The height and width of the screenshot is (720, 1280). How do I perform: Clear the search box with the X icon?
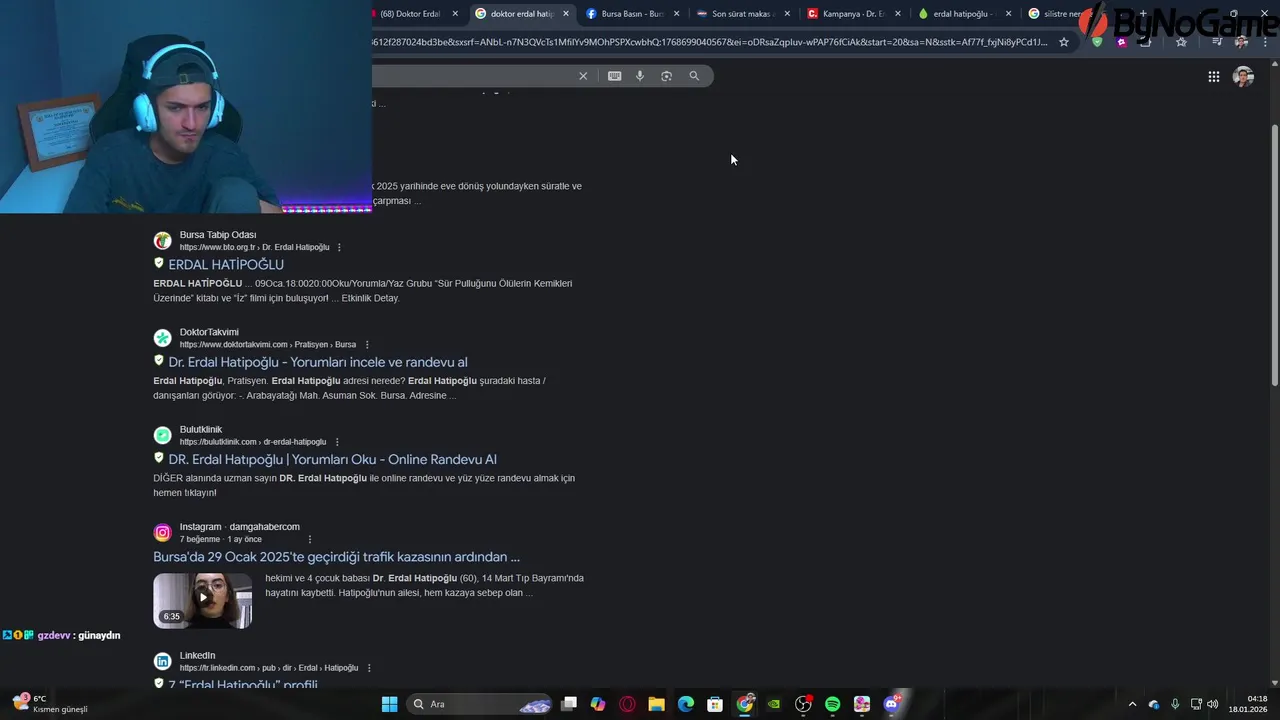(583, 76)
